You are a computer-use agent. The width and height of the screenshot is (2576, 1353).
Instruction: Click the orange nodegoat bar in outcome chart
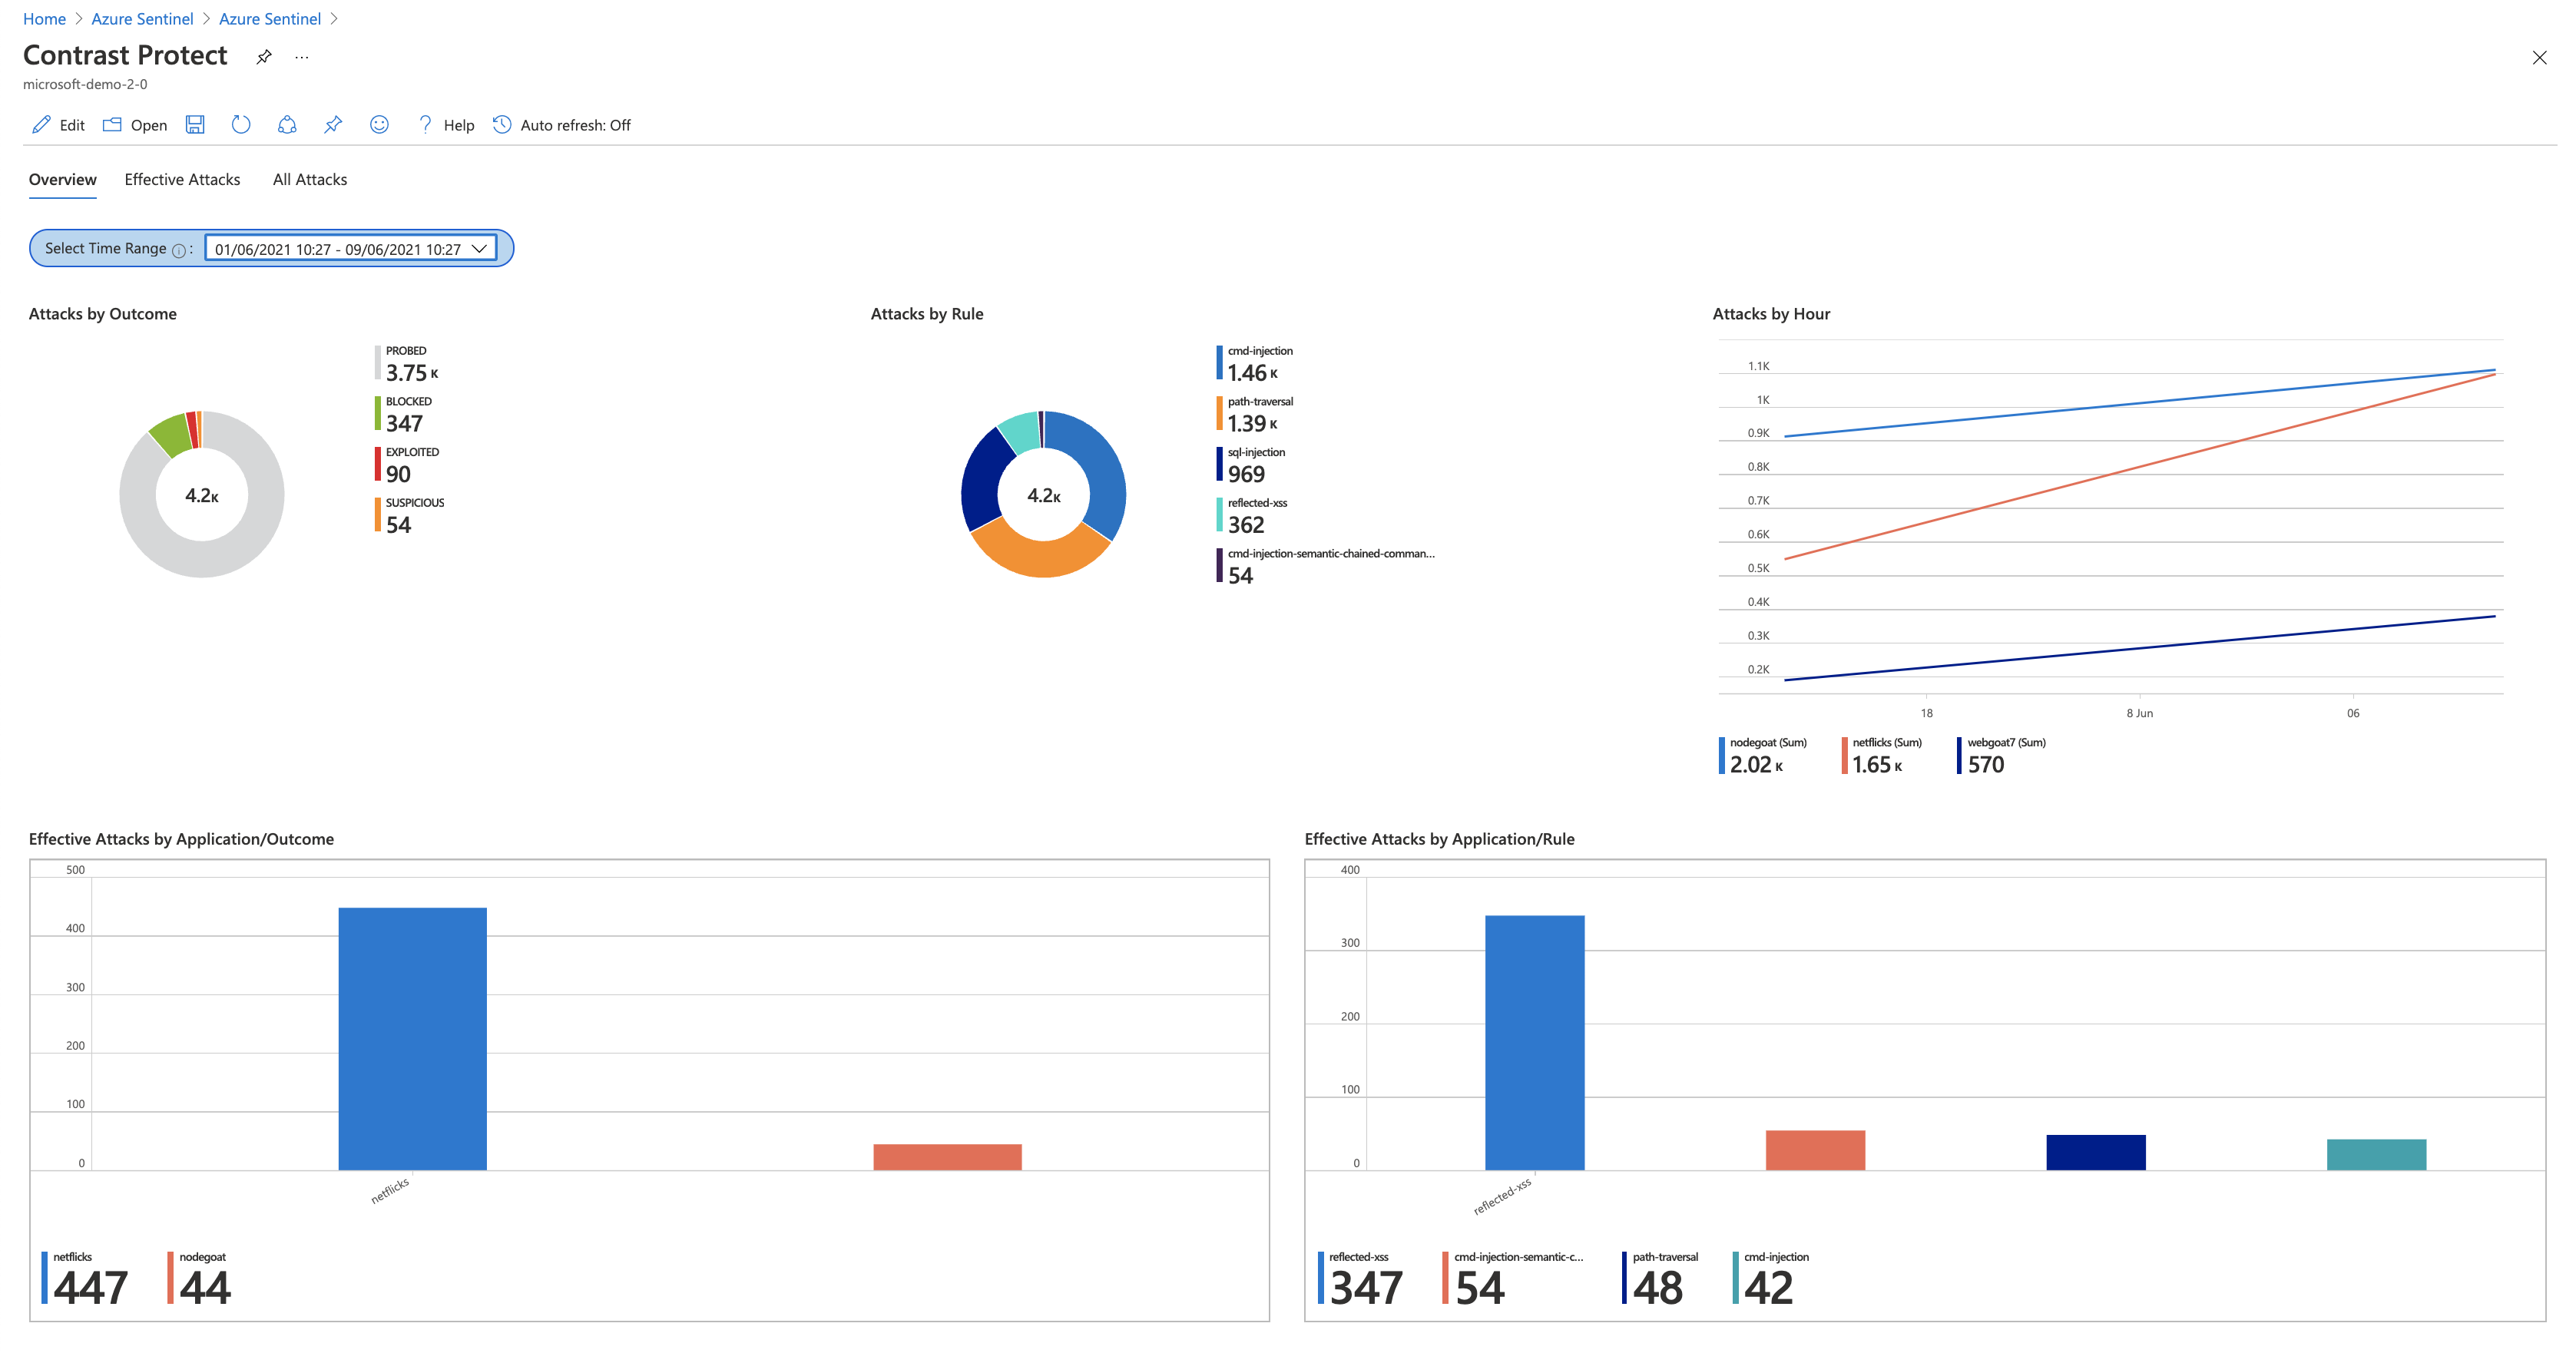[x=947, y=1157]
